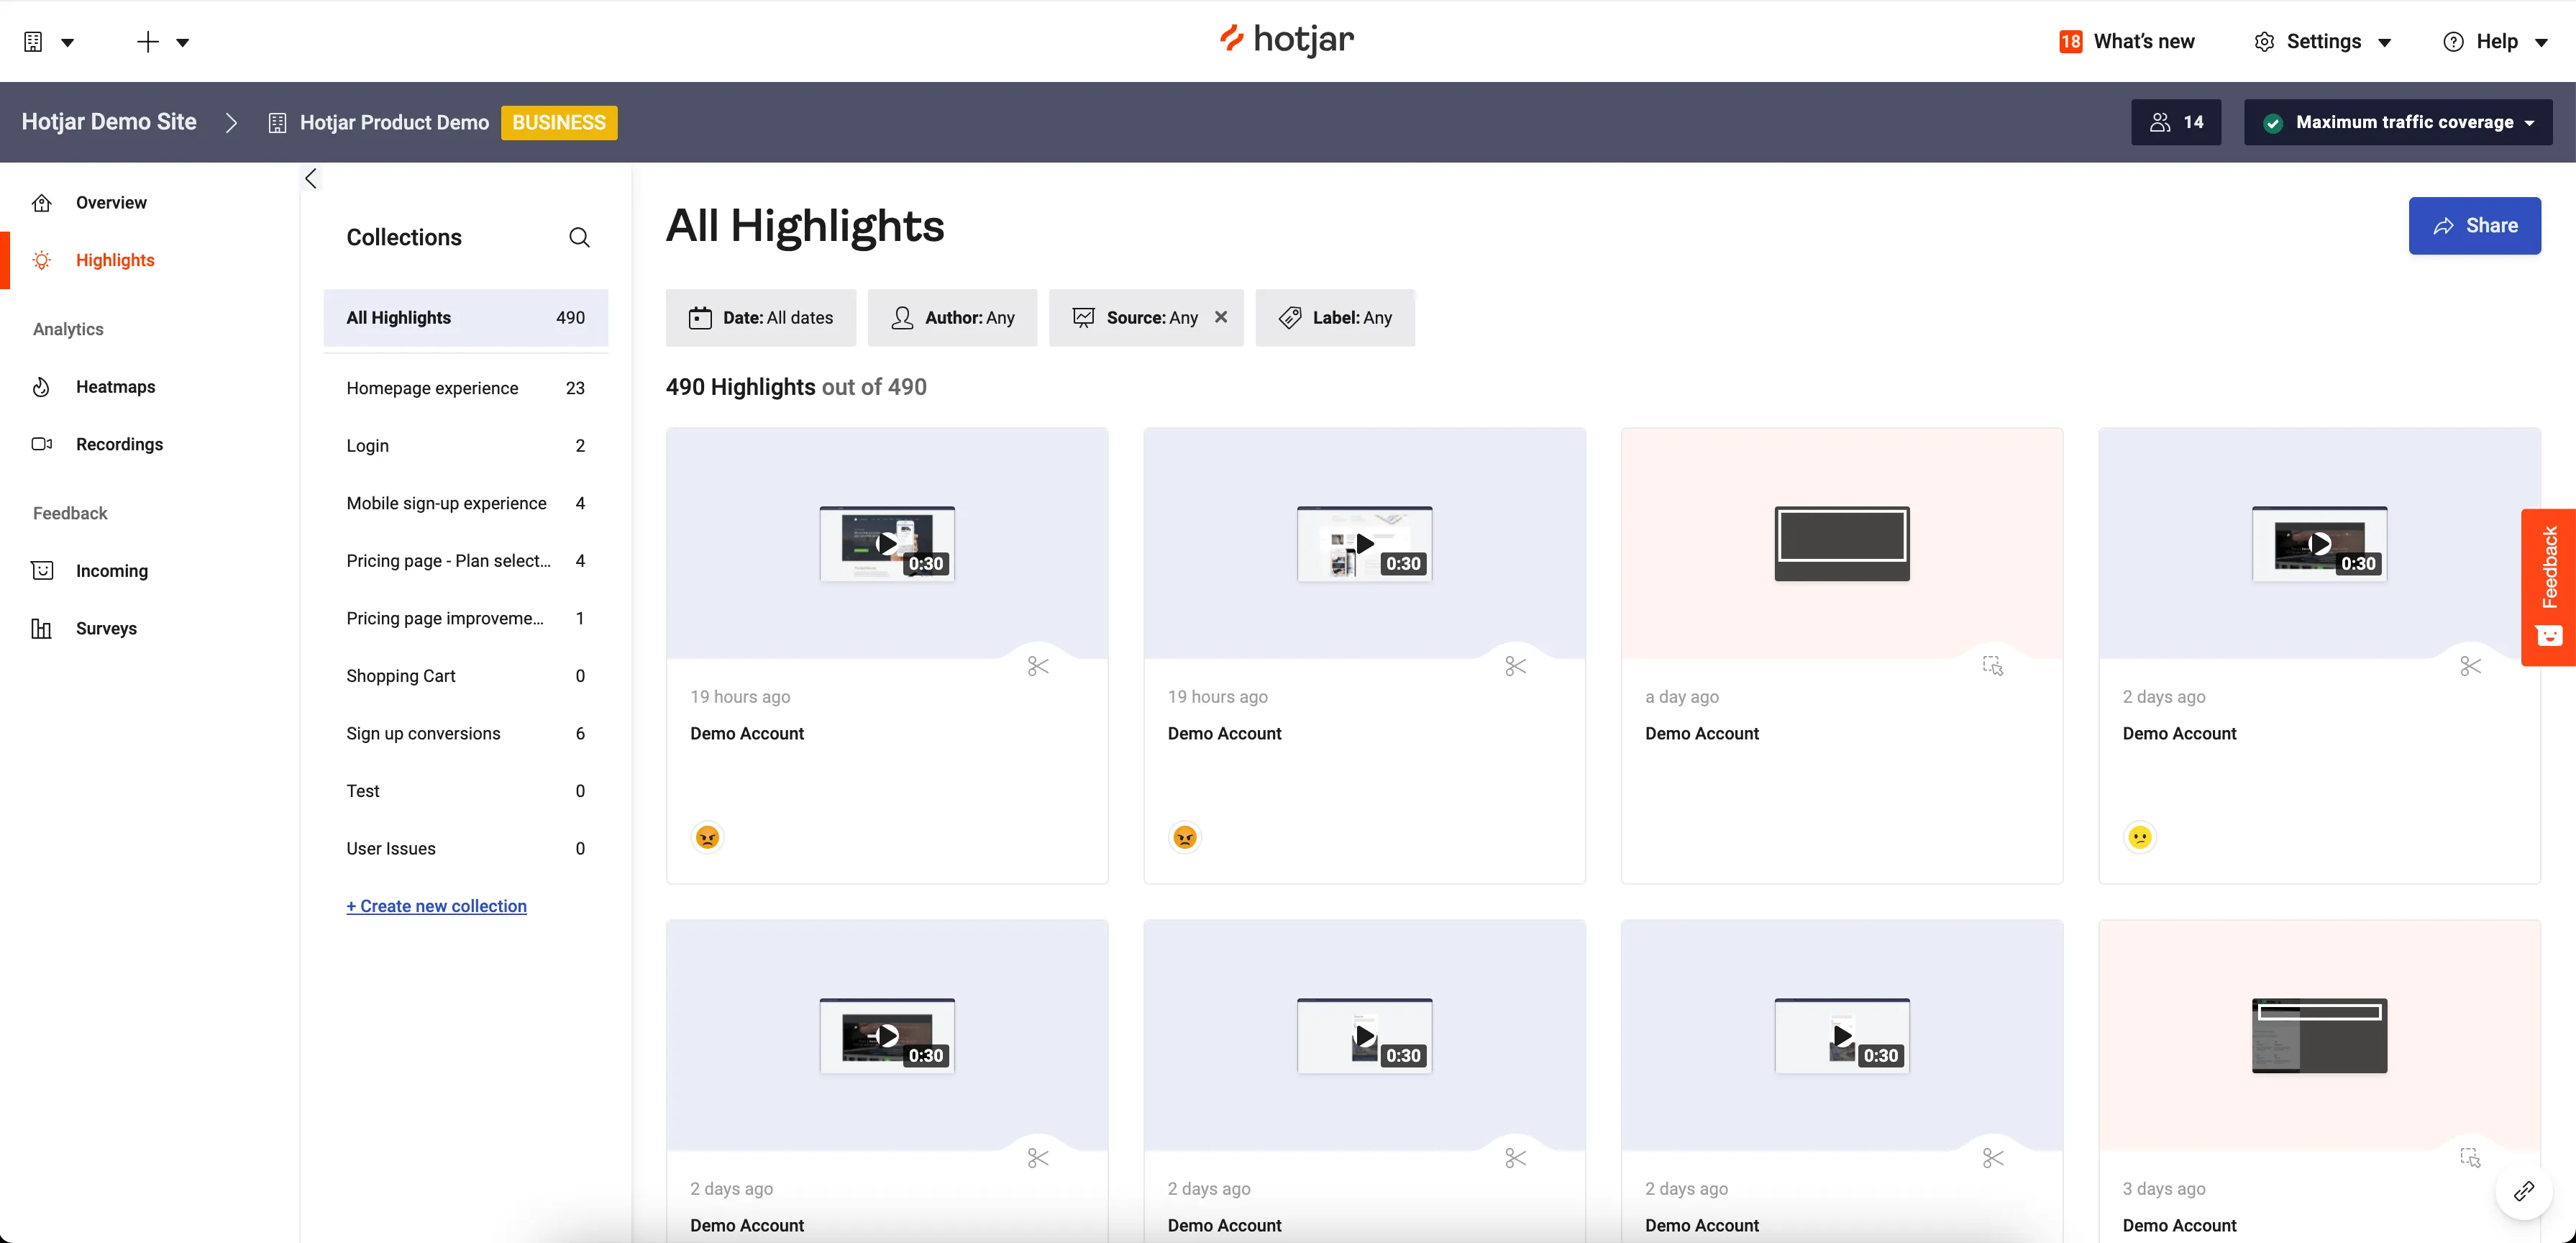
Task: Click angry emoji on first 19 hours ago card
Action: 707,837
